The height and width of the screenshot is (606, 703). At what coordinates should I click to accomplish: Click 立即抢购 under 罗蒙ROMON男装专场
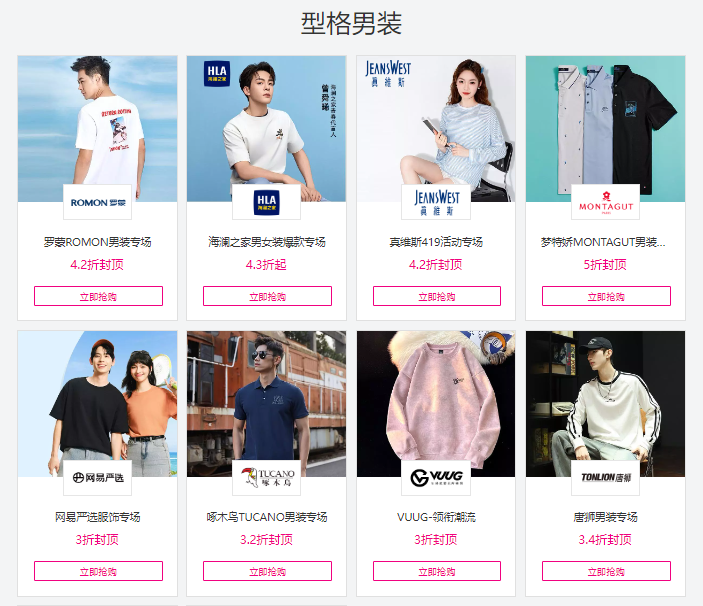[98, 296]
